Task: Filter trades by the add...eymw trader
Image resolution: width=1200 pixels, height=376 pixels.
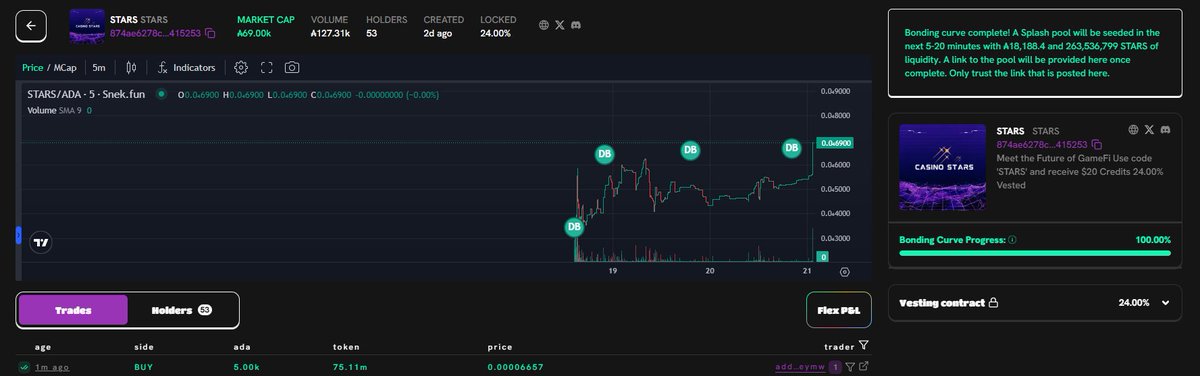Action: (x=849, y=368)
